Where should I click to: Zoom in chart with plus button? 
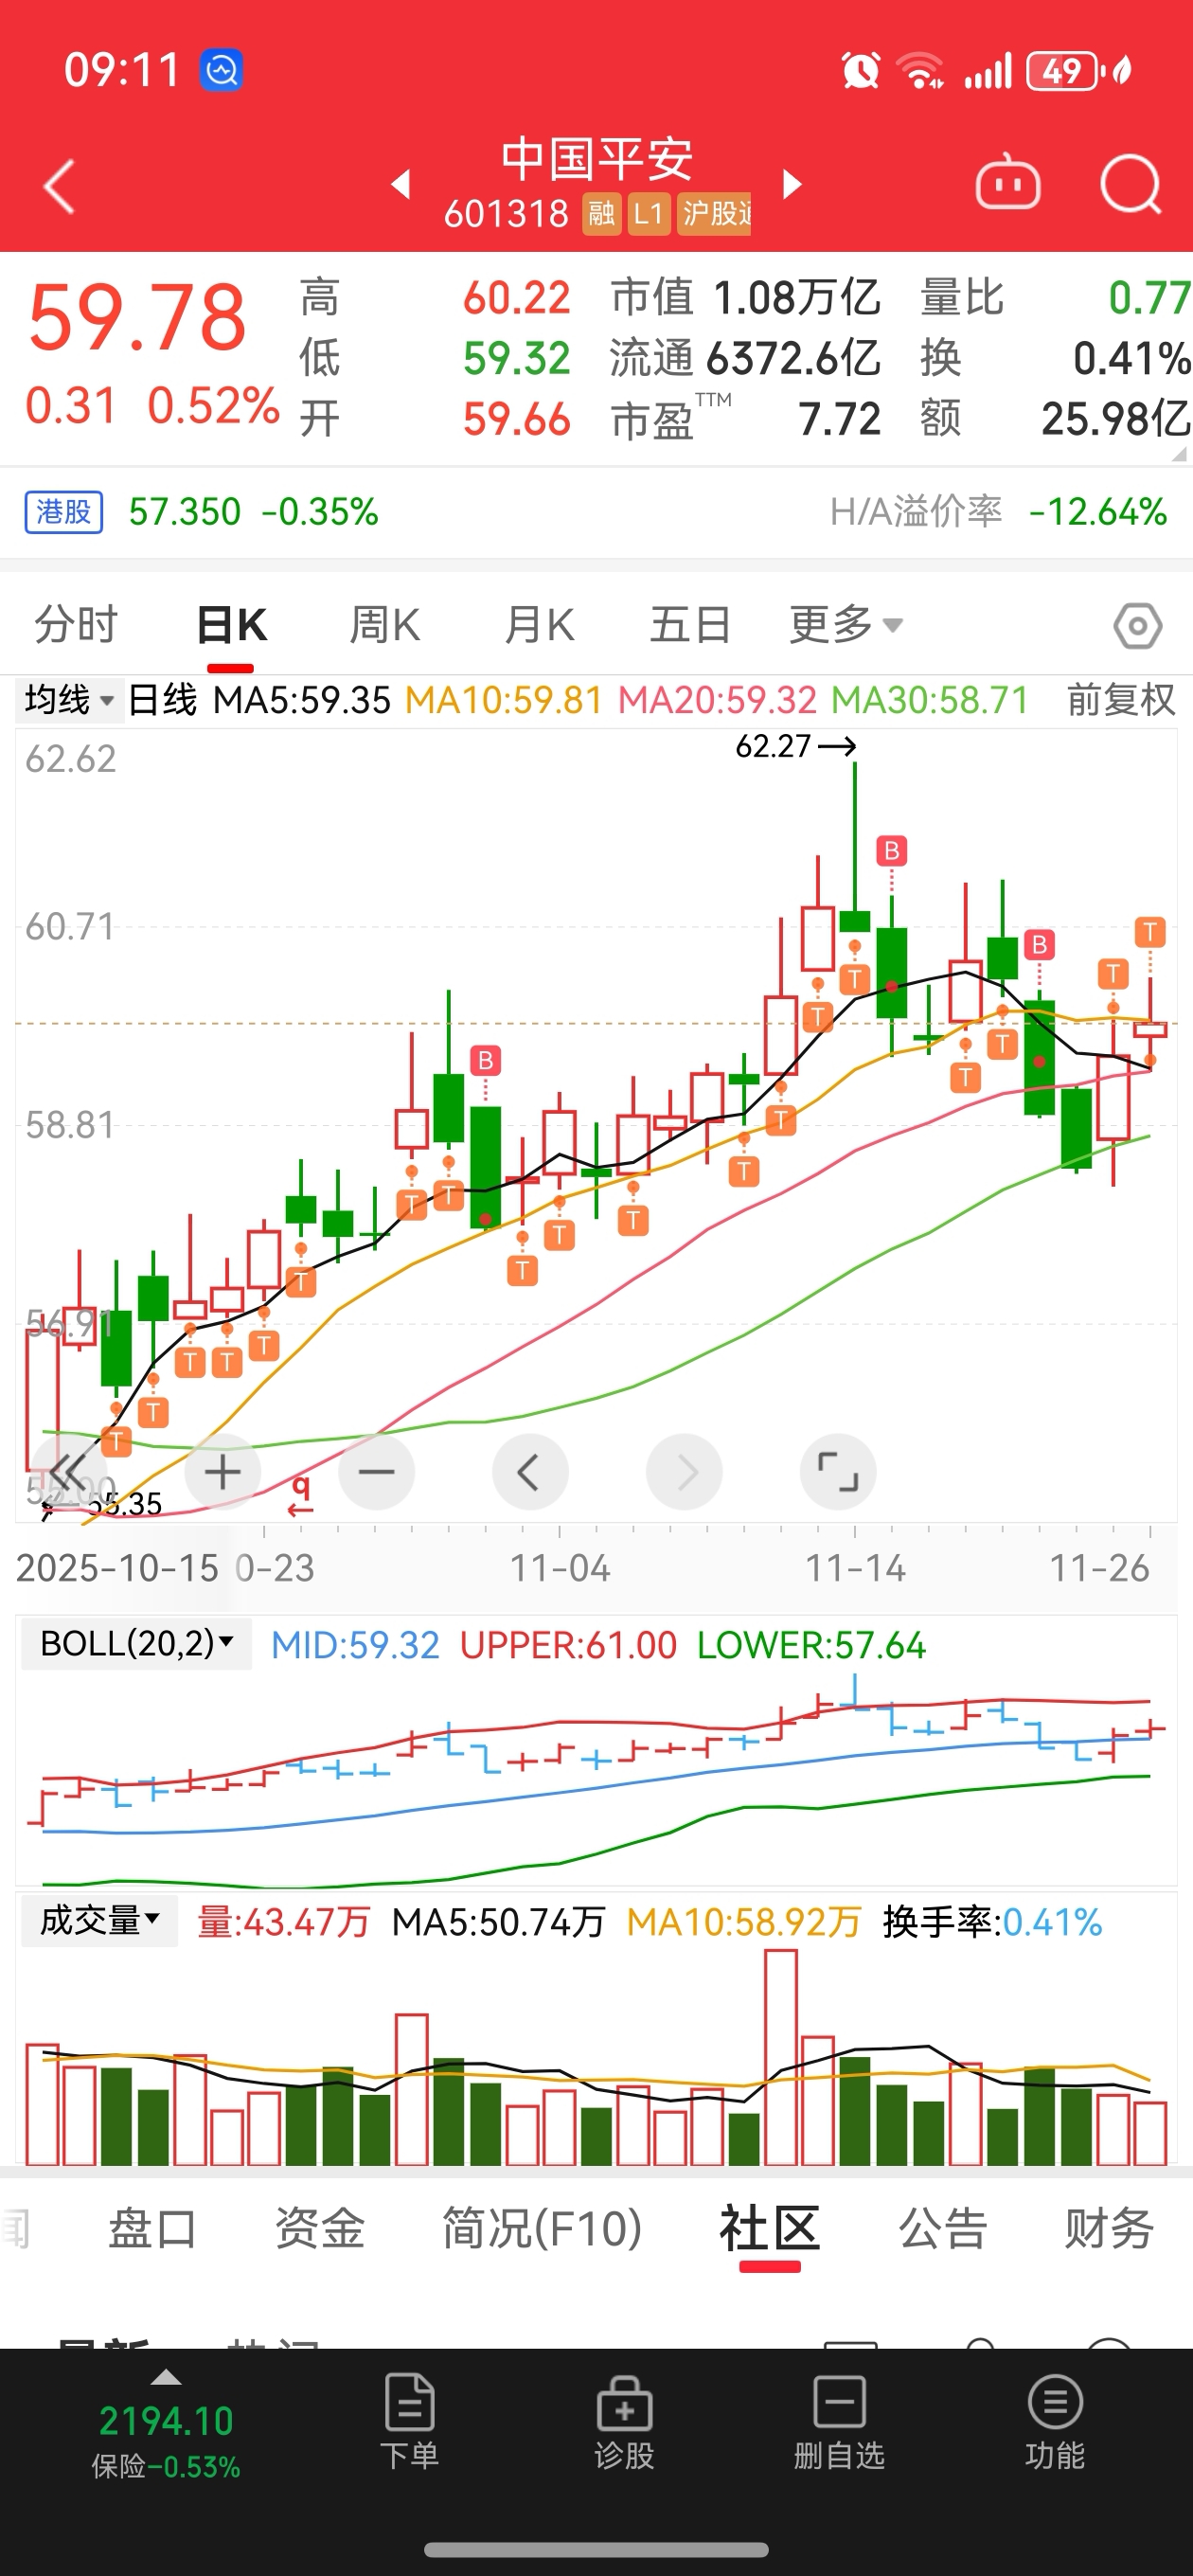223,1471
